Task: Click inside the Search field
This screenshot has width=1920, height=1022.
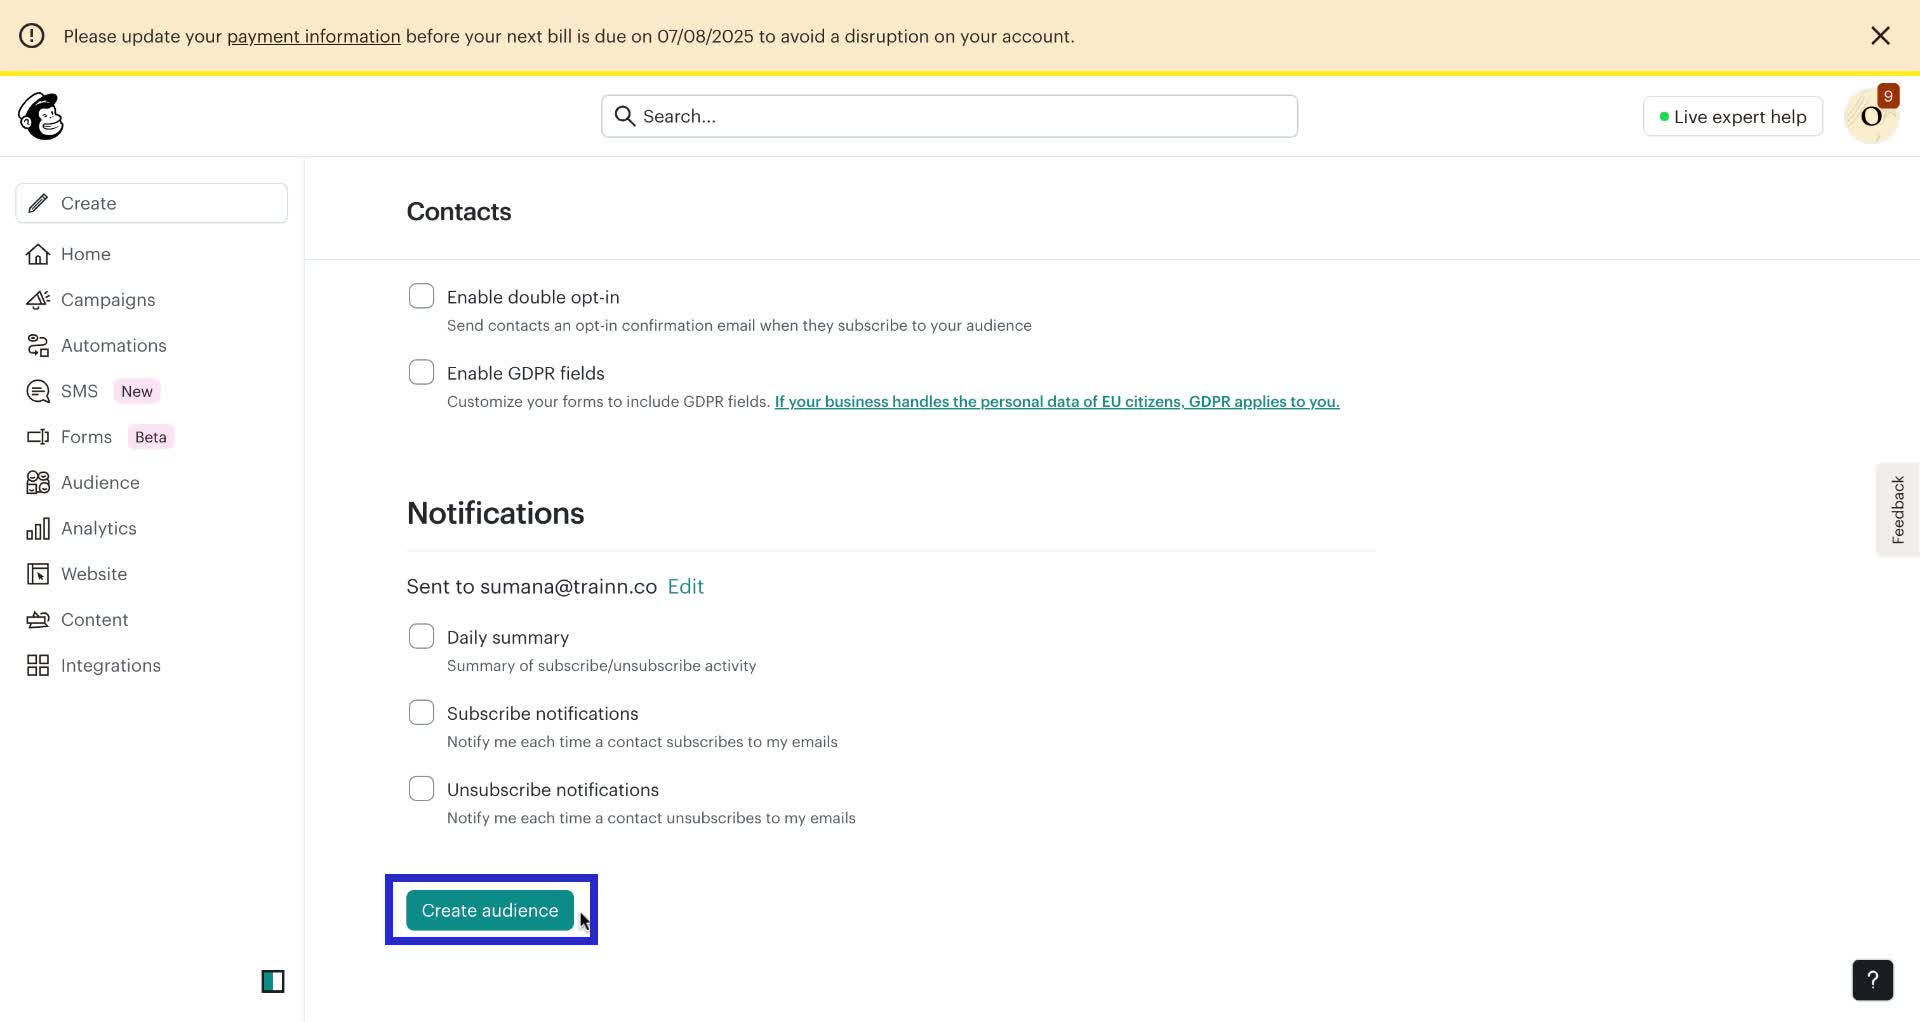Action: (949, 115)
